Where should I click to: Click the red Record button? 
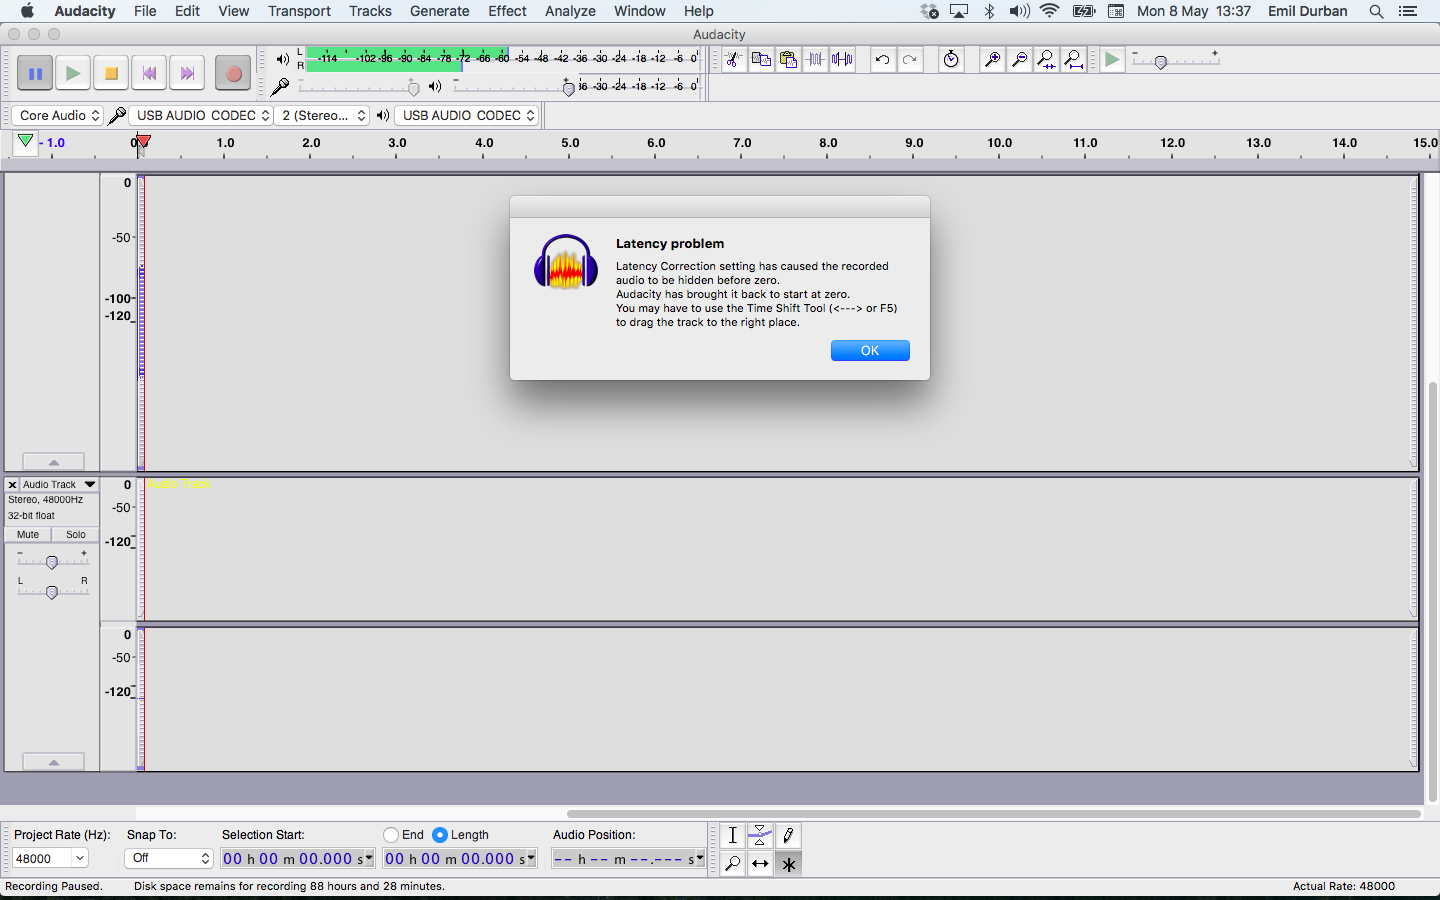[233, 73]
